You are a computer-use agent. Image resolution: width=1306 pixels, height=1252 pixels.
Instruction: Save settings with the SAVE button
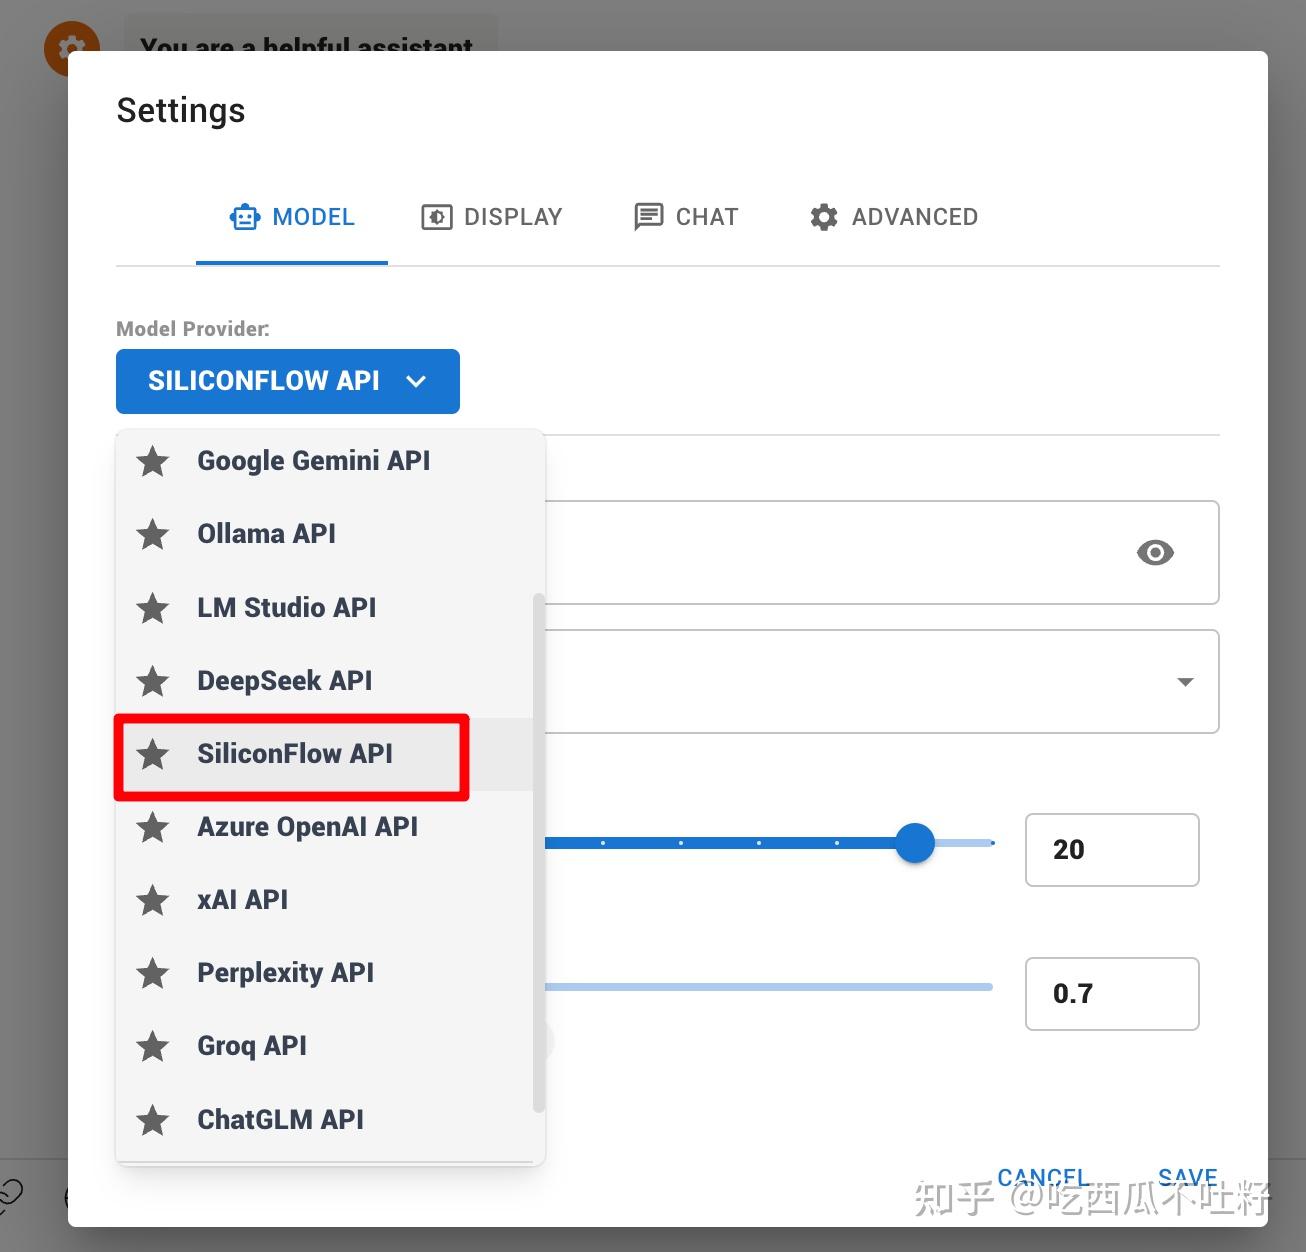(1187, 1177)
